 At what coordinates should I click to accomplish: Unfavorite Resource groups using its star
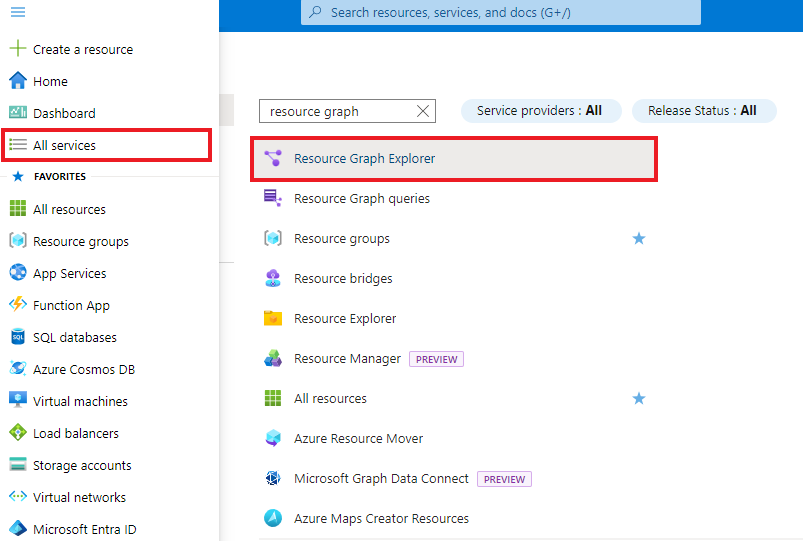(x=639, y=238)
